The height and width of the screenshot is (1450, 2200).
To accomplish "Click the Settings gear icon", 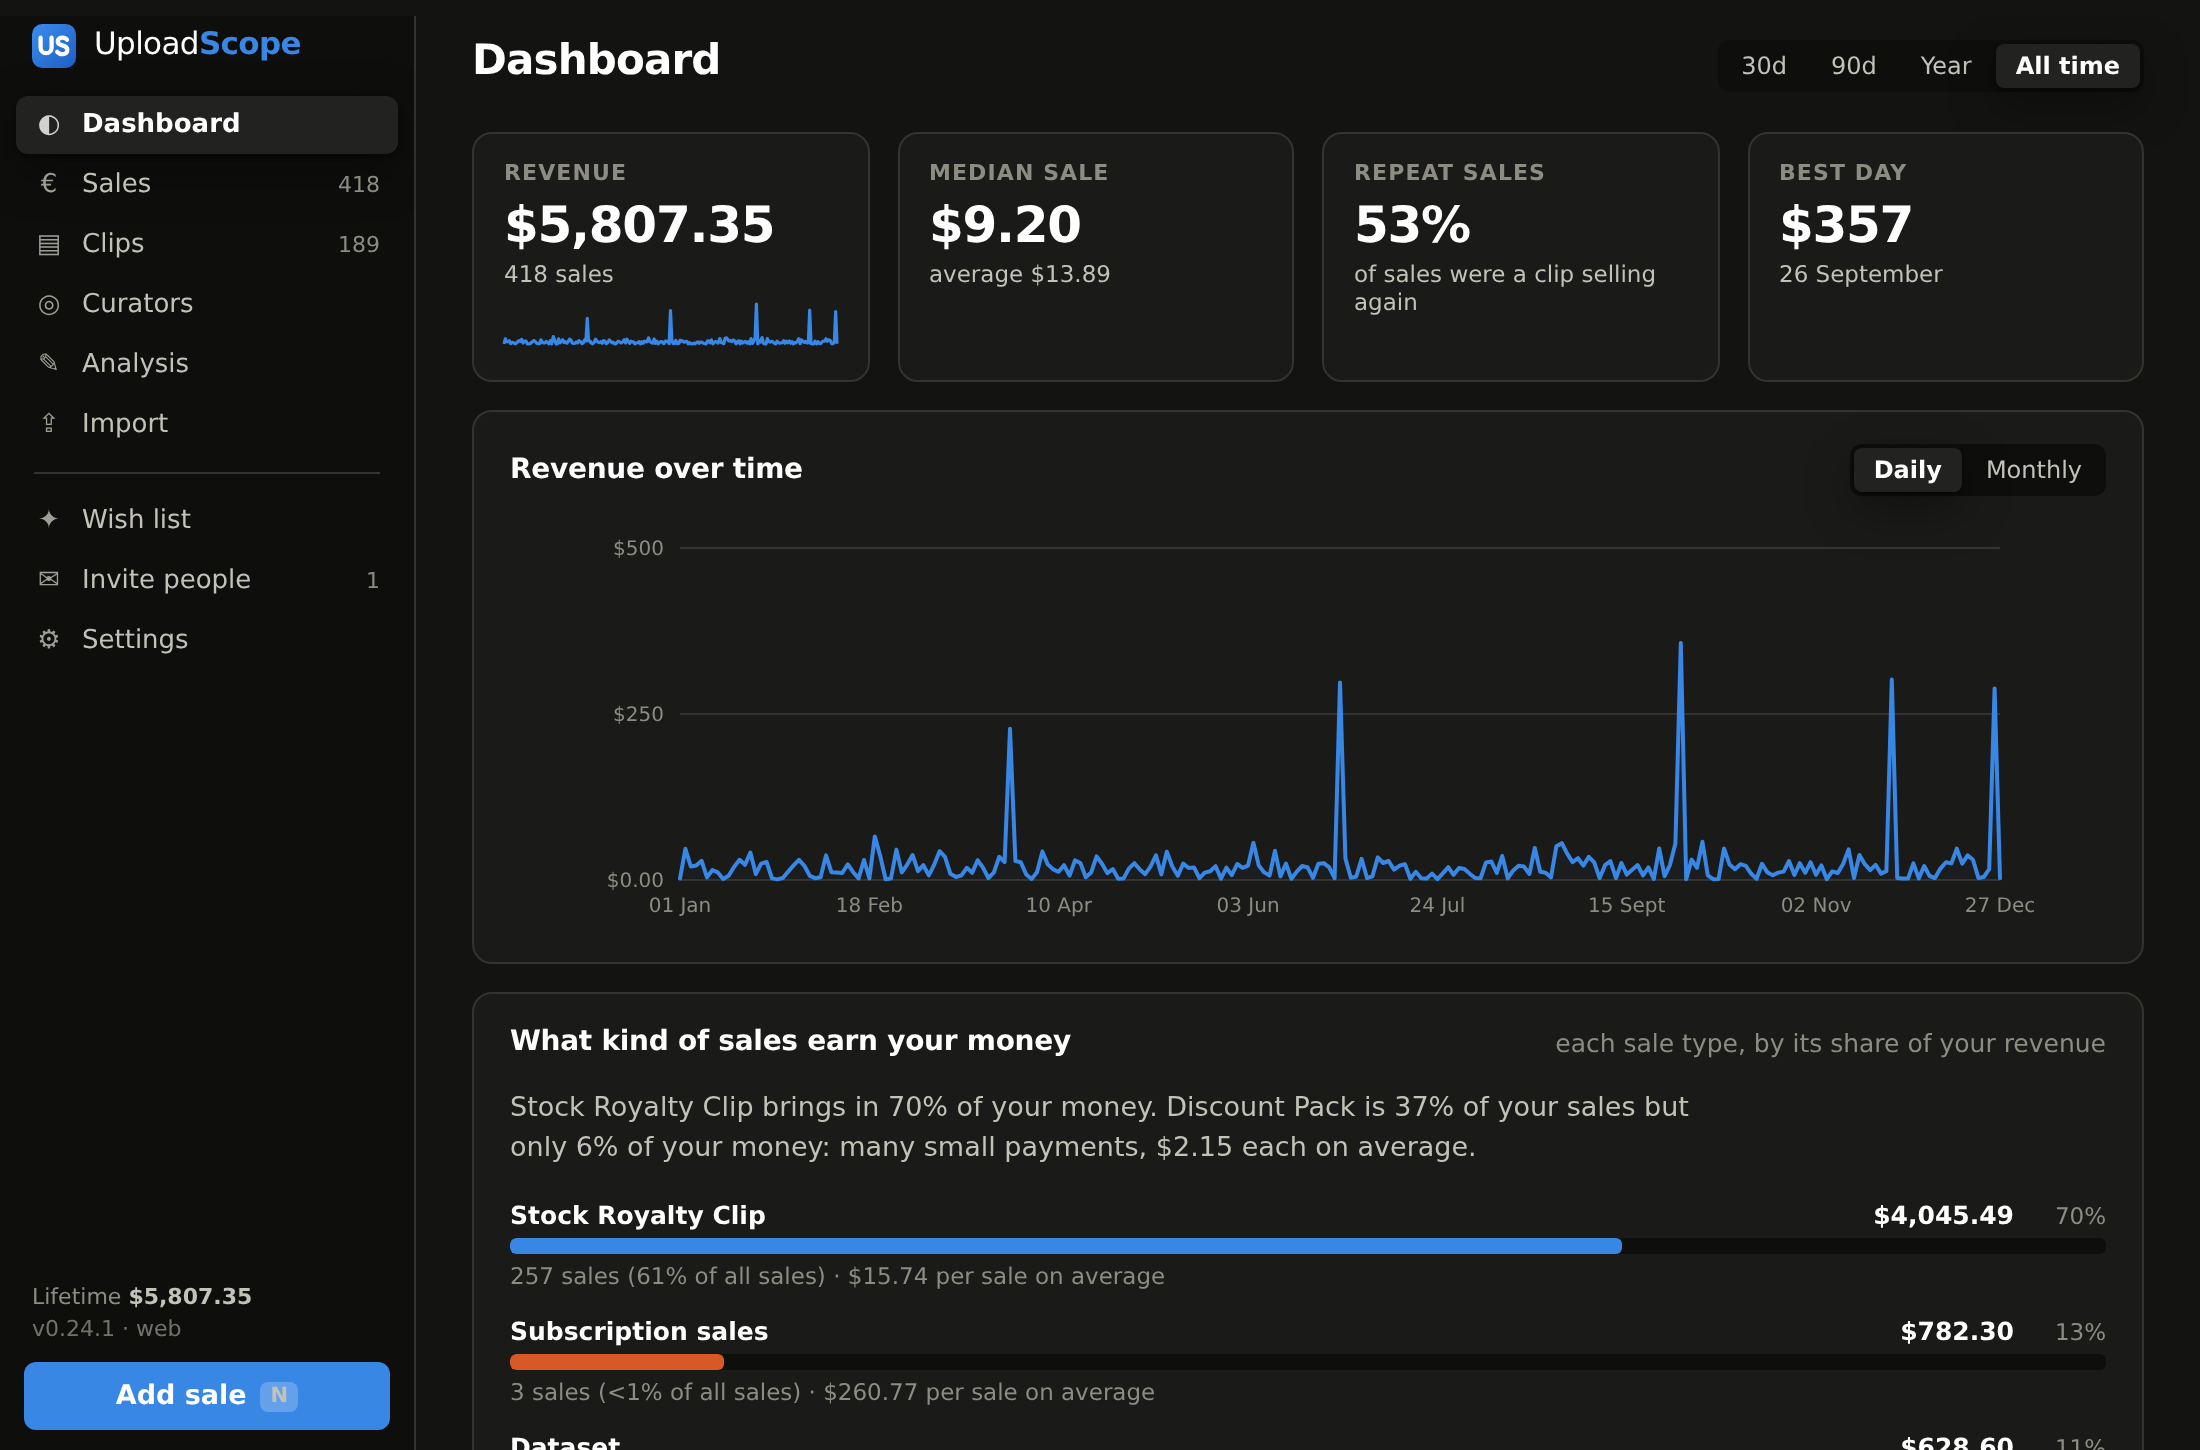I will [49, 639].
